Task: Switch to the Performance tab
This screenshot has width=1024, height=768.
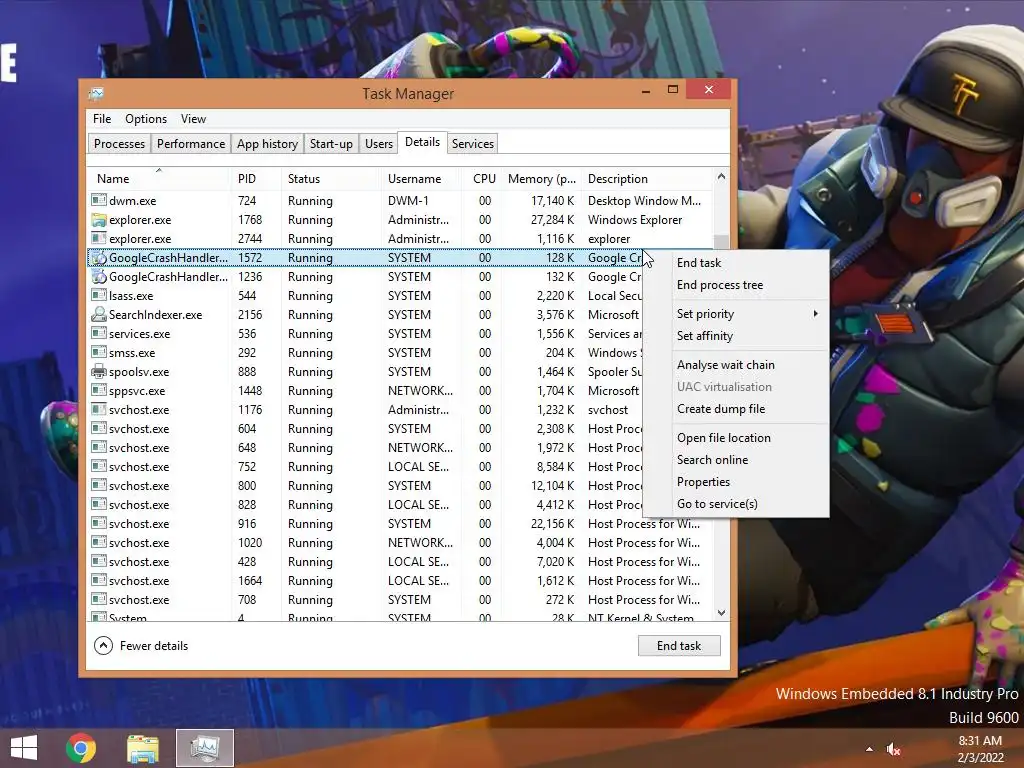Action: click(x=191, y=144)
